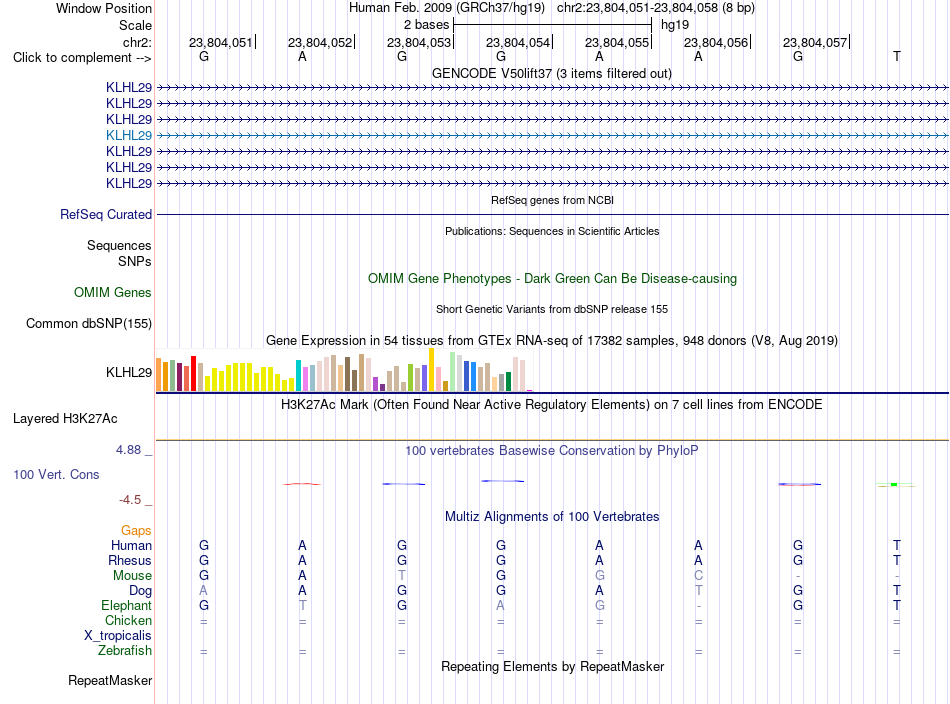Click the black KLHL29 GTEx expression label
Screen dimensions: 950x704
(x=129, y=373)
